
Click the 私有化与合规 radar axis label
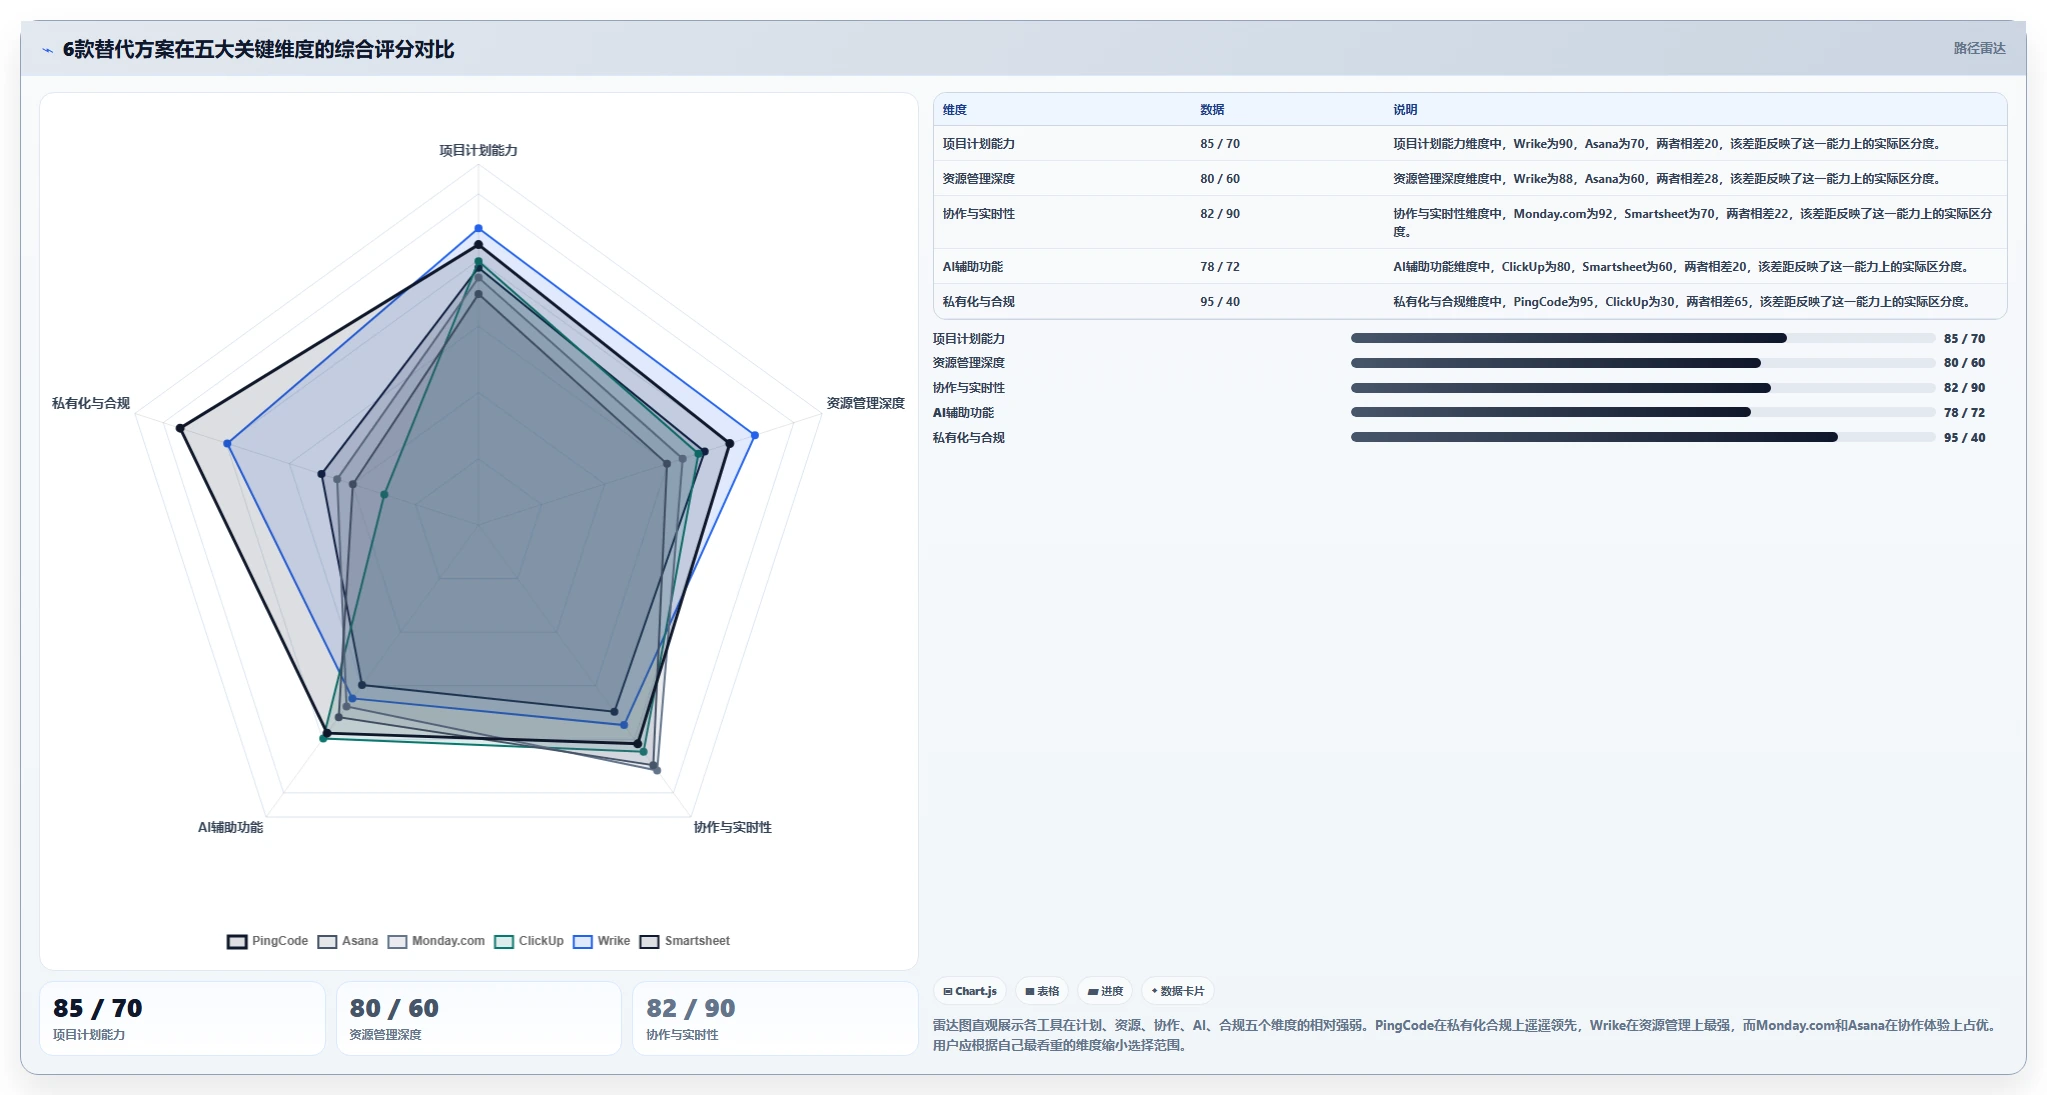pos(91,403)
